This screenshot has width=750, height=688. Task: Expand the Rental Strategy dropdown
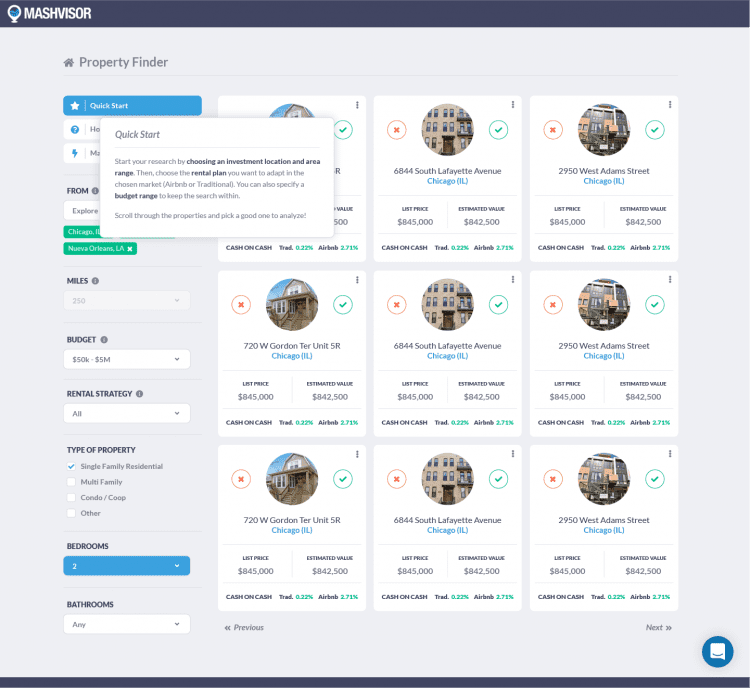pyautogui.click(x=126, y=413)
